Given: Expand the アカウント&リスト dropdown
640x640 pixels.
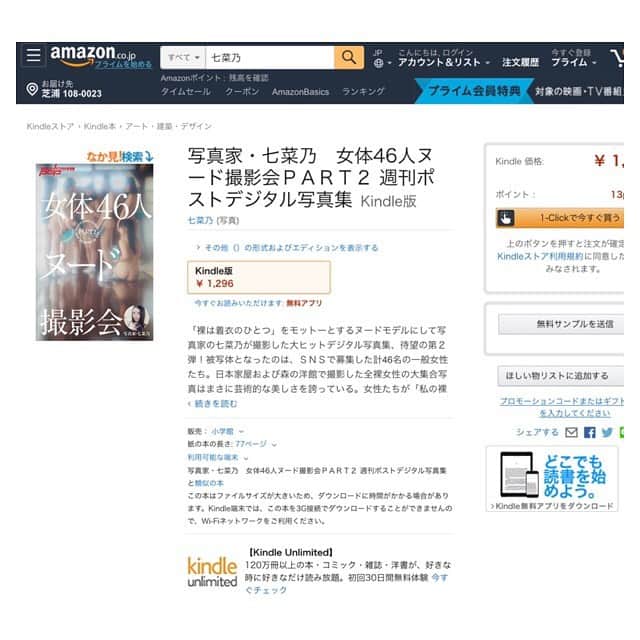Looking at the screenshot, I should pos(444,62).
